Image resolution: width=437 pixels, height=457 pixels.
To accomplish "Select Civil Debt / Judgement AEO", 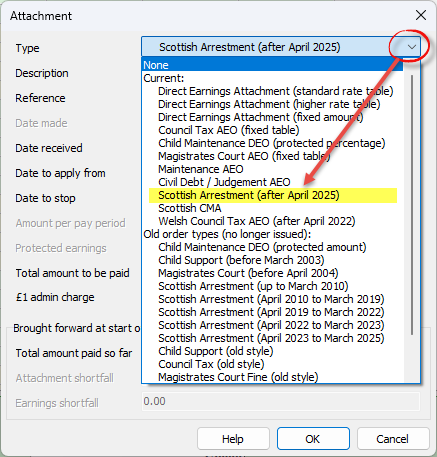I will (x=224, y=182).
